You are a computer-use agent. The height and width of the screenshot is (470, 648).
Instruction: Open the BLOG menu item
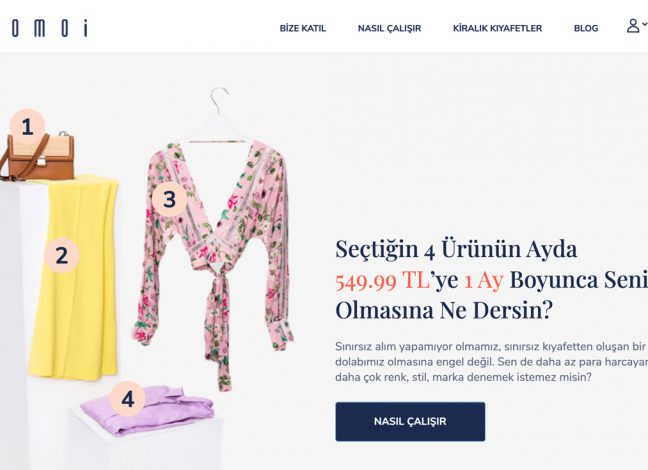(x=586, y=29)
